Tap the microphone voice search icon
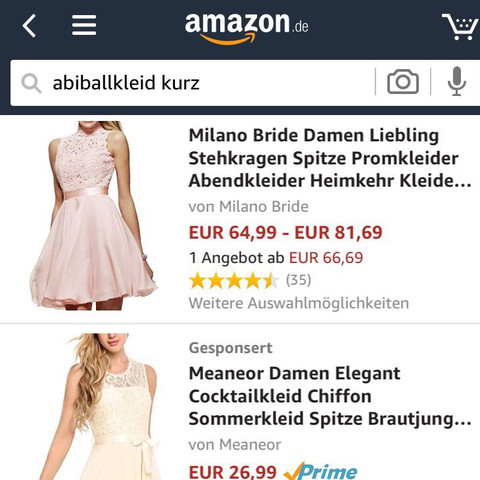This screenshot has width=480, height=480. 456,81
